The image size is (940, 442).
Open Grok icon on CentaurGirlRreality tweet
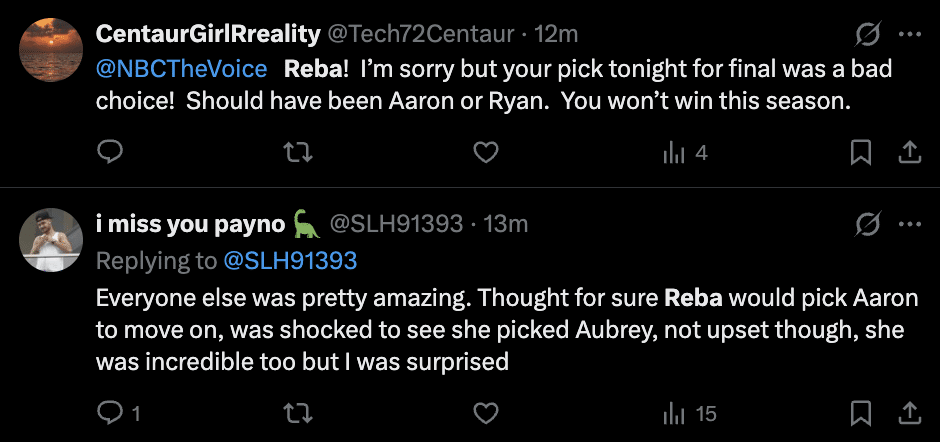(867, 35)
